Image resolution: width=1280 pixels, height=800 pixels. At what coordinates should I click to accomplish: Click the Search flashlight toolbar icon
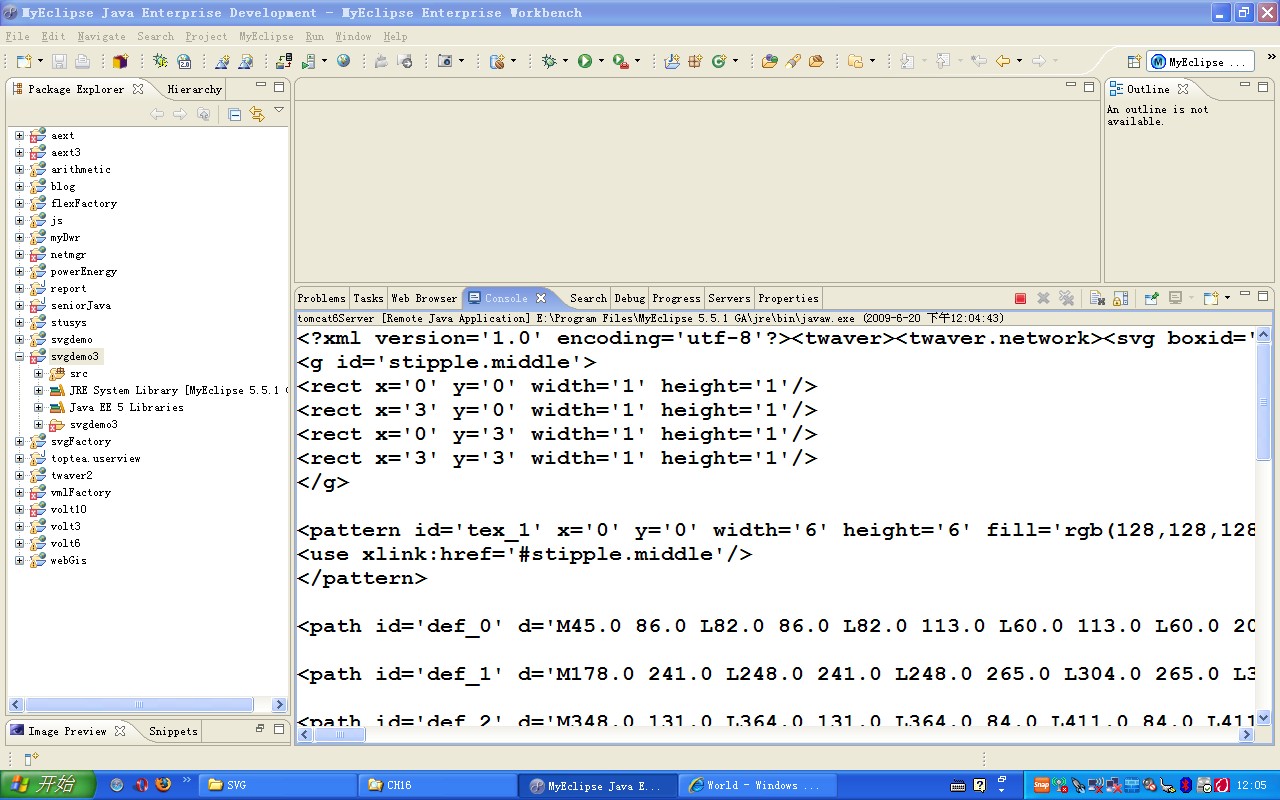[x=793, y=61]
